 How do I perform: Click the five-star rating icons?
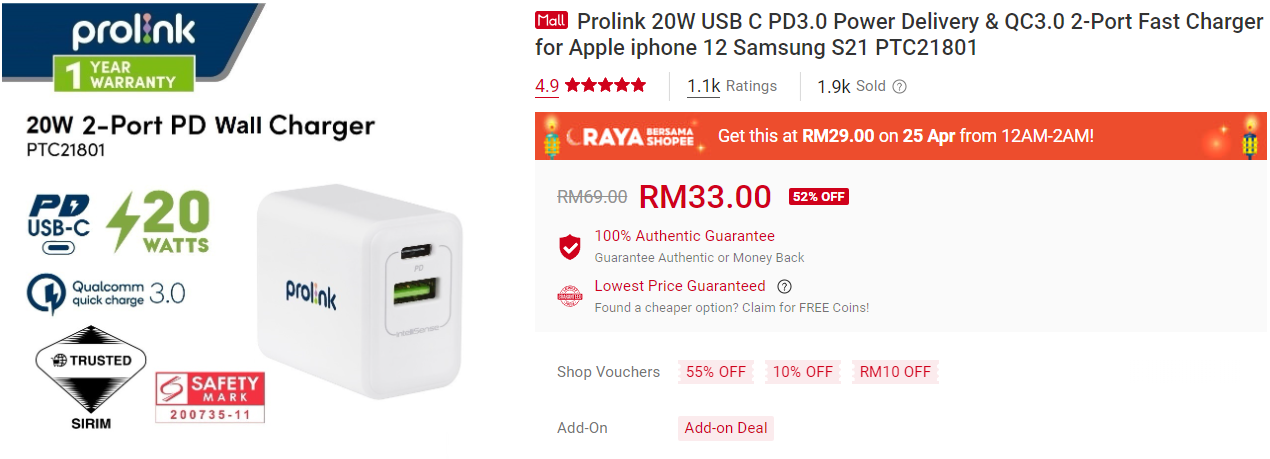605,85
